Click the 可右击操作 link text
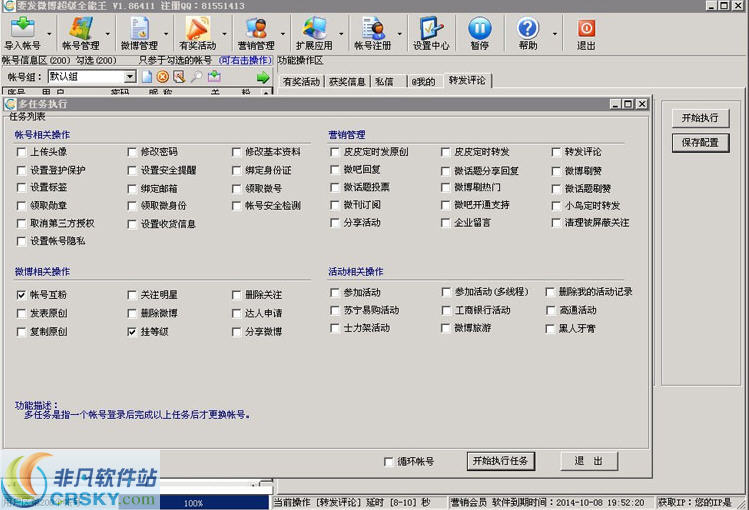 (246, 60)
